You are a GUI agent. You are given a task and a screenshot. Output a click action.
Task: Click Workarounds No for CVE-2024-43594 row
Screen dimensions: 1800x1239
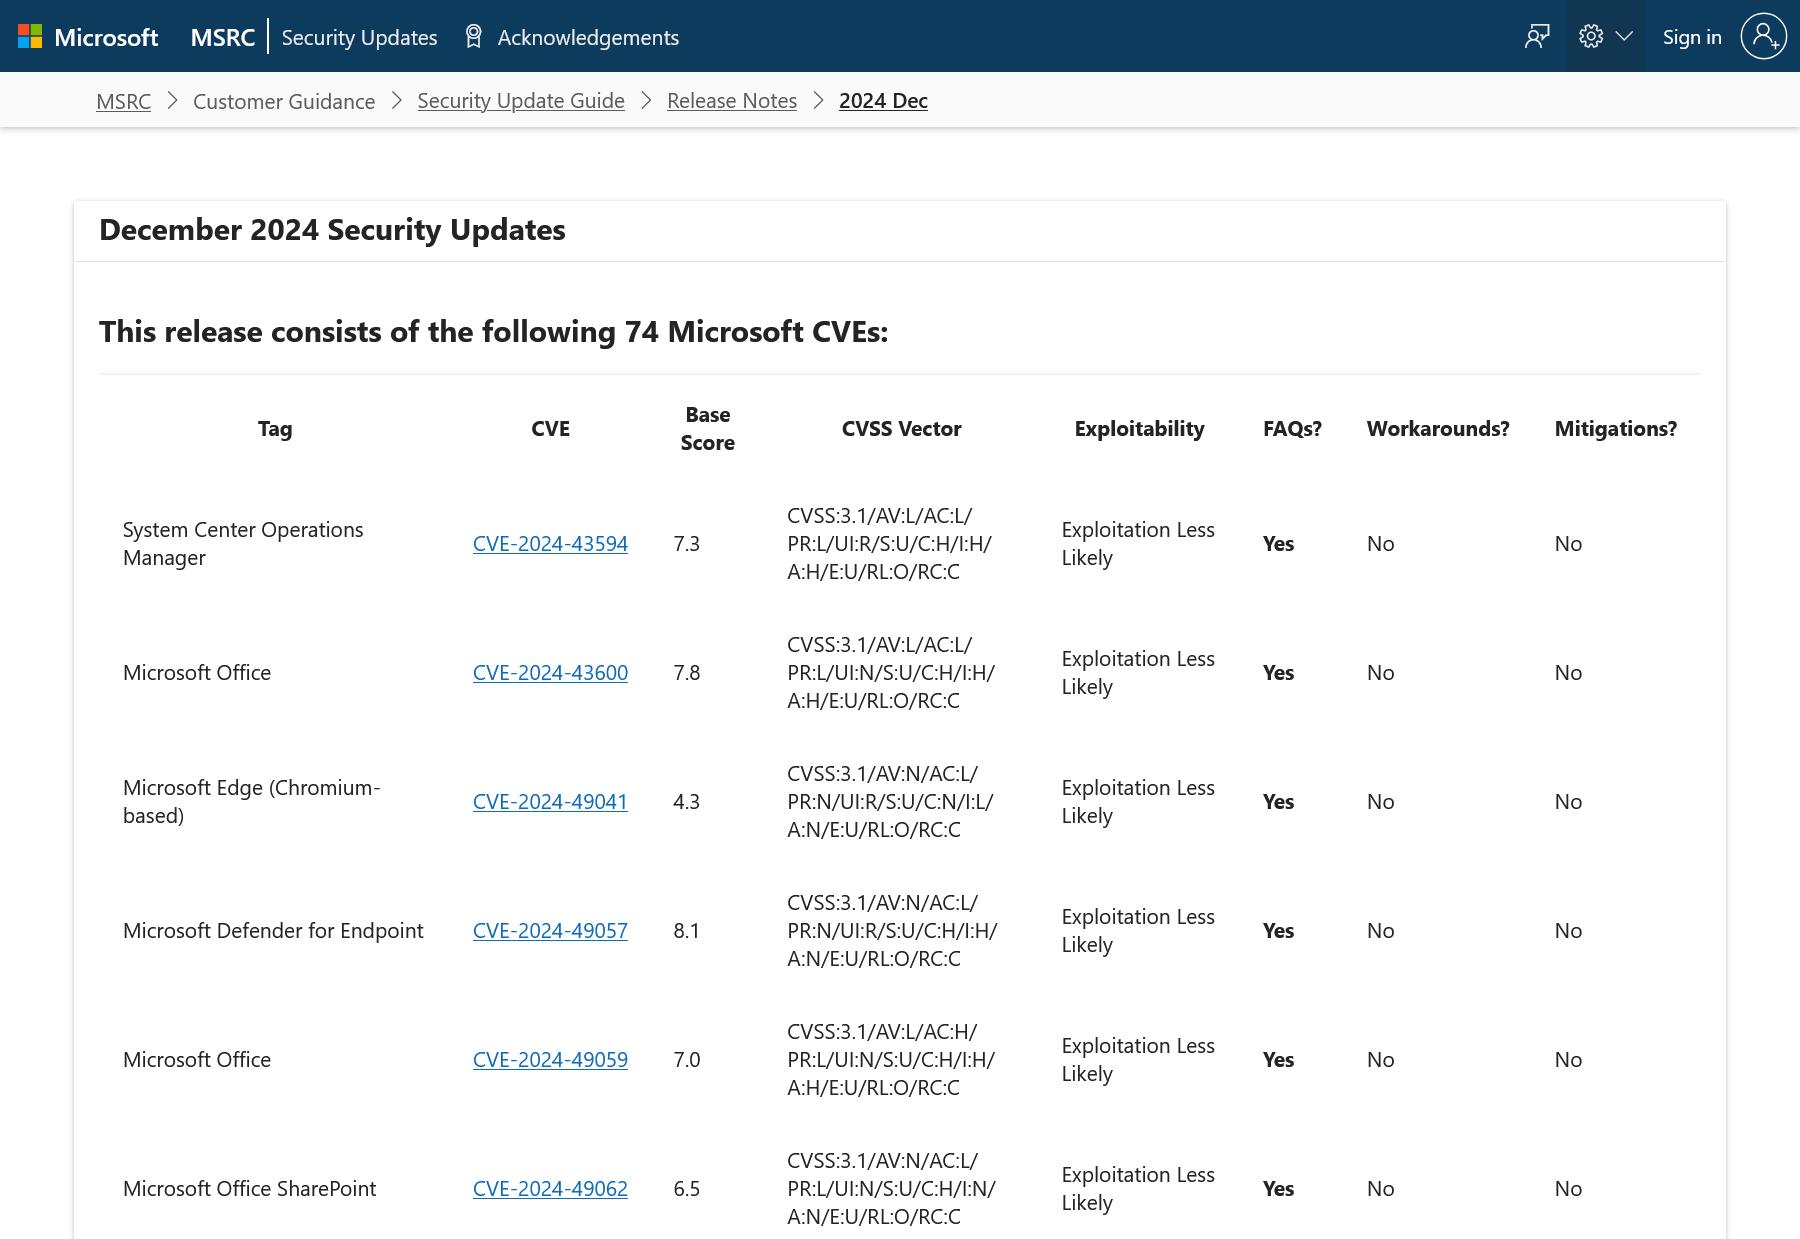pyautogui.click(x=1380, y=543)
